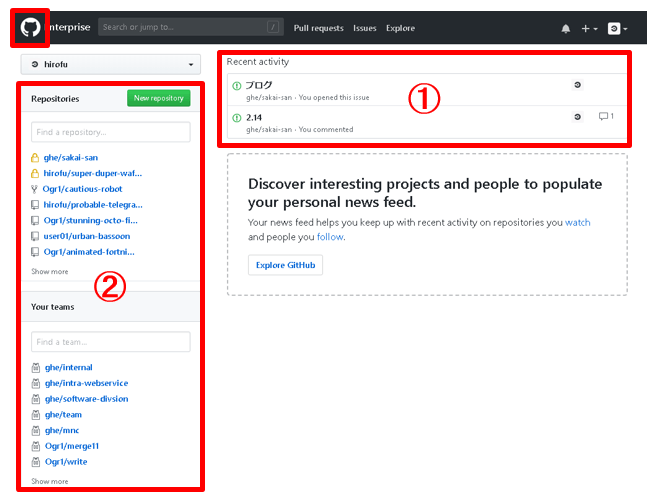Viewport: 659px width, 496px height.
Task: Open the ブログ issue in Recent activity
Action: (259, 85)
